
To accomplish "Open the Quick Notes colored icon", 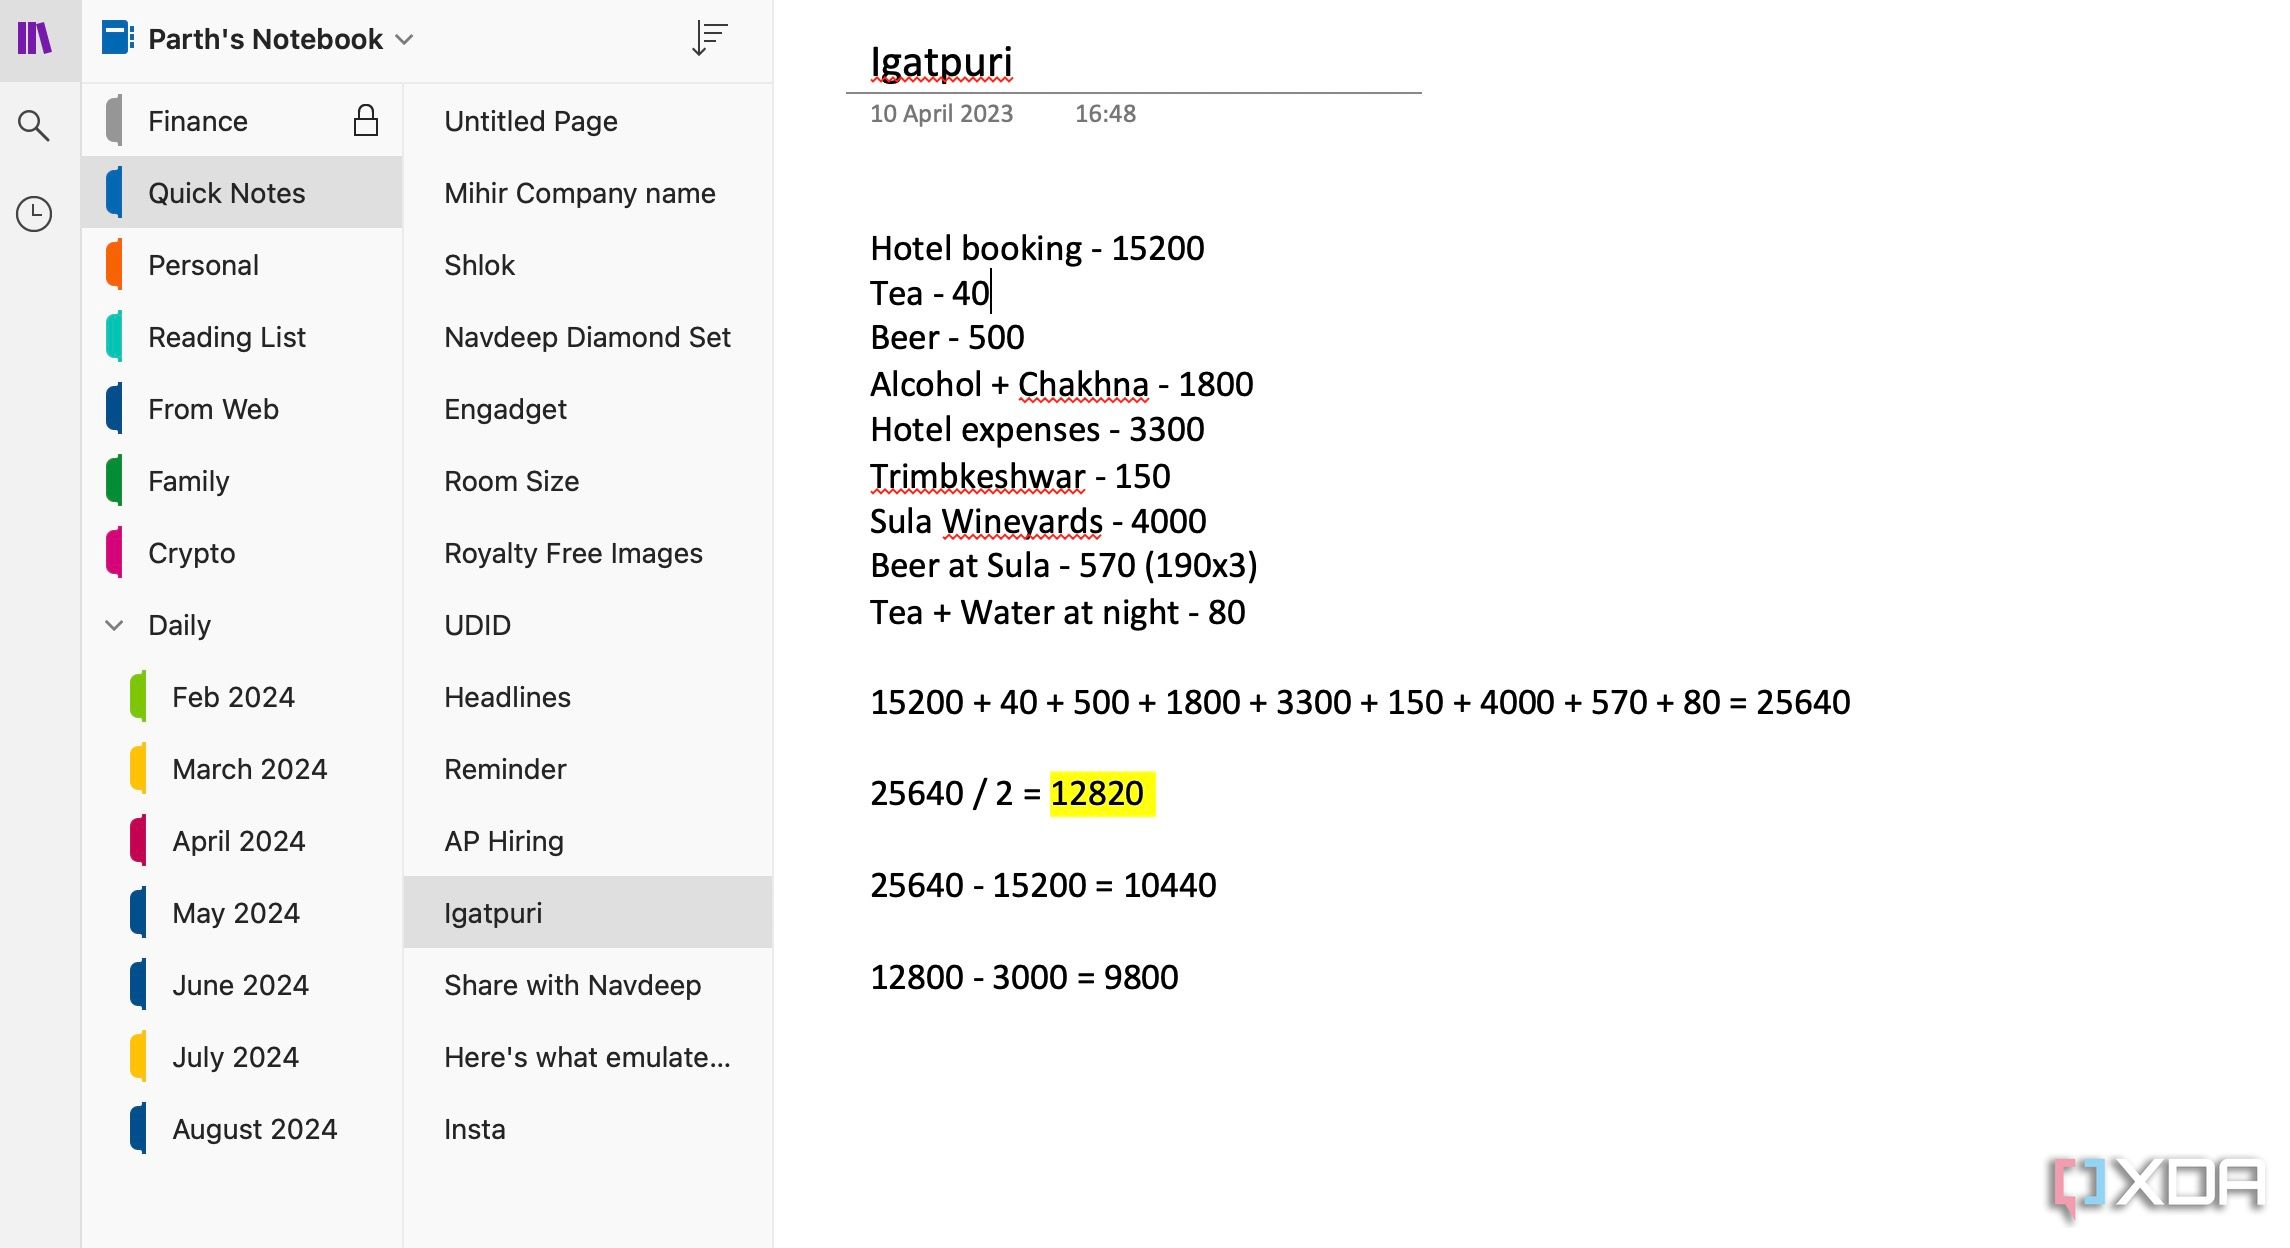I will point(120,192).
